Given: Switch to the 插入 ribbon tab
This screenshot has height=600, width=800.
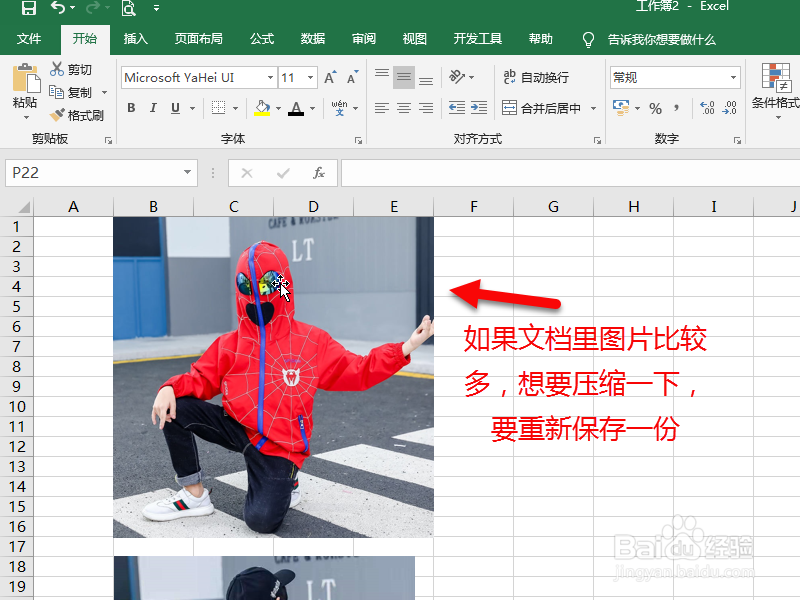Looking at the screenshot, I should click(135, 39).
